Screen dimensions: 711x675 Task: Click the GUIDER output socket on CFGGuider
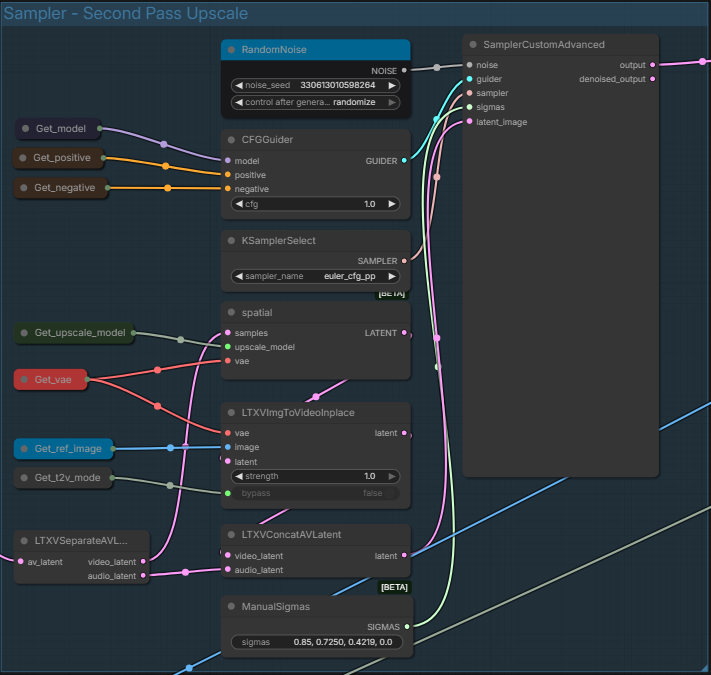click(403, 161)
